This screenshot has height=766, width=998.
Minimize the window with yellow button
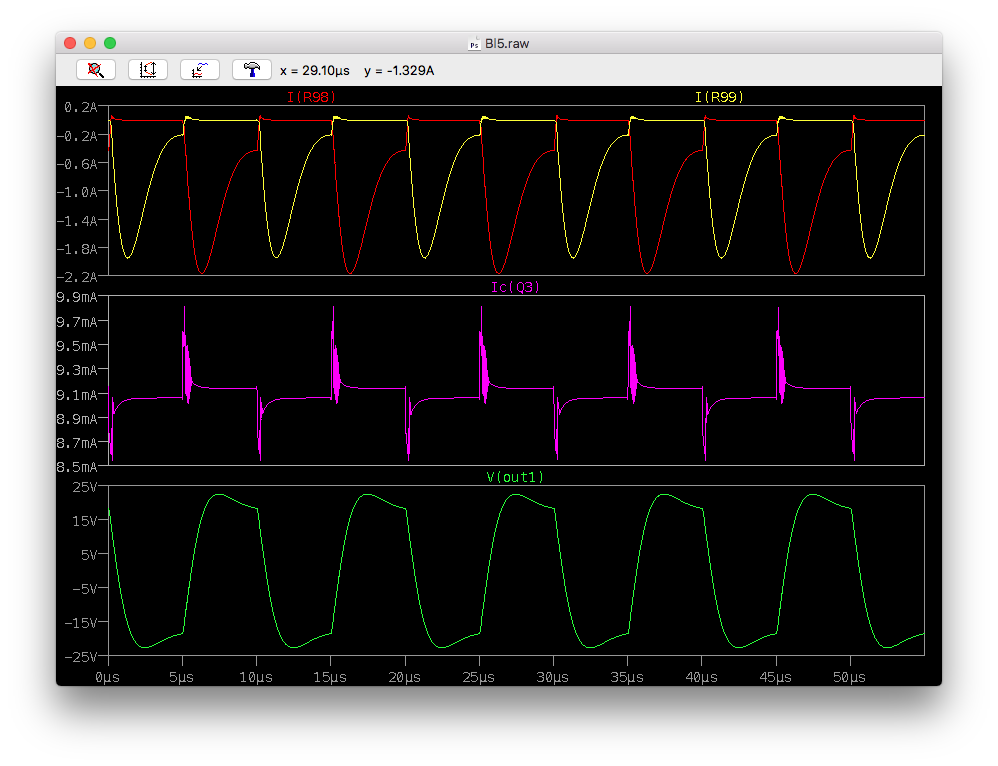90,43
